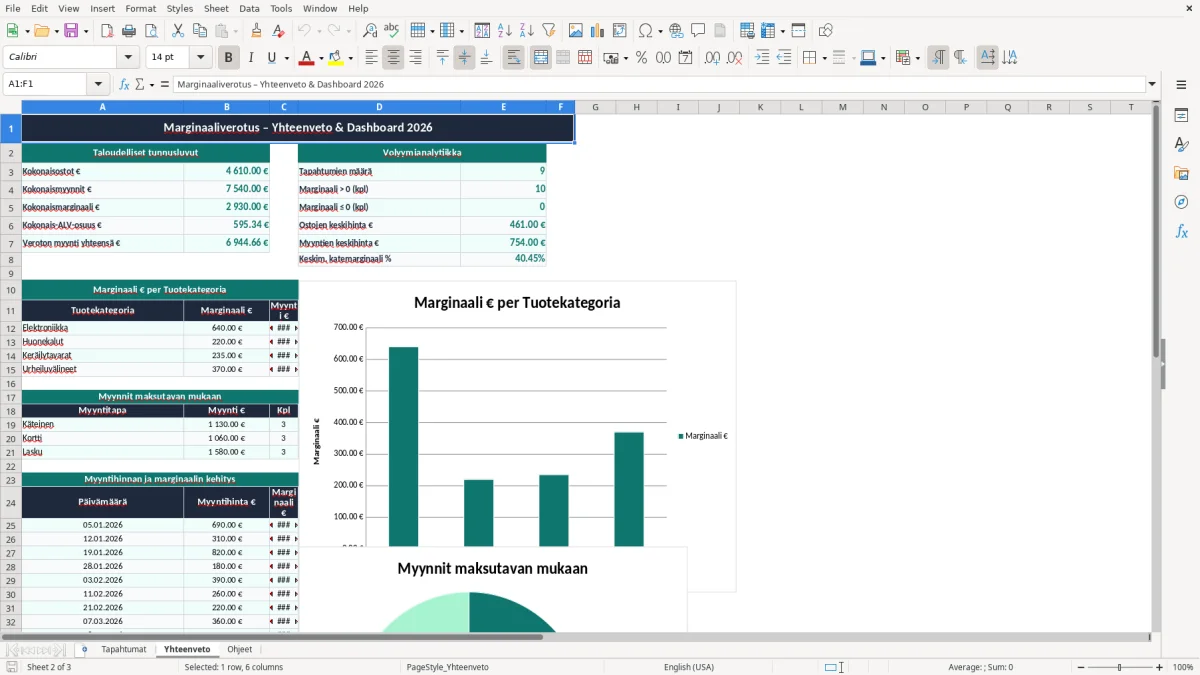Click the Sort Ascending icon
The image size is (1200, 675).
[x=505, y=31]
